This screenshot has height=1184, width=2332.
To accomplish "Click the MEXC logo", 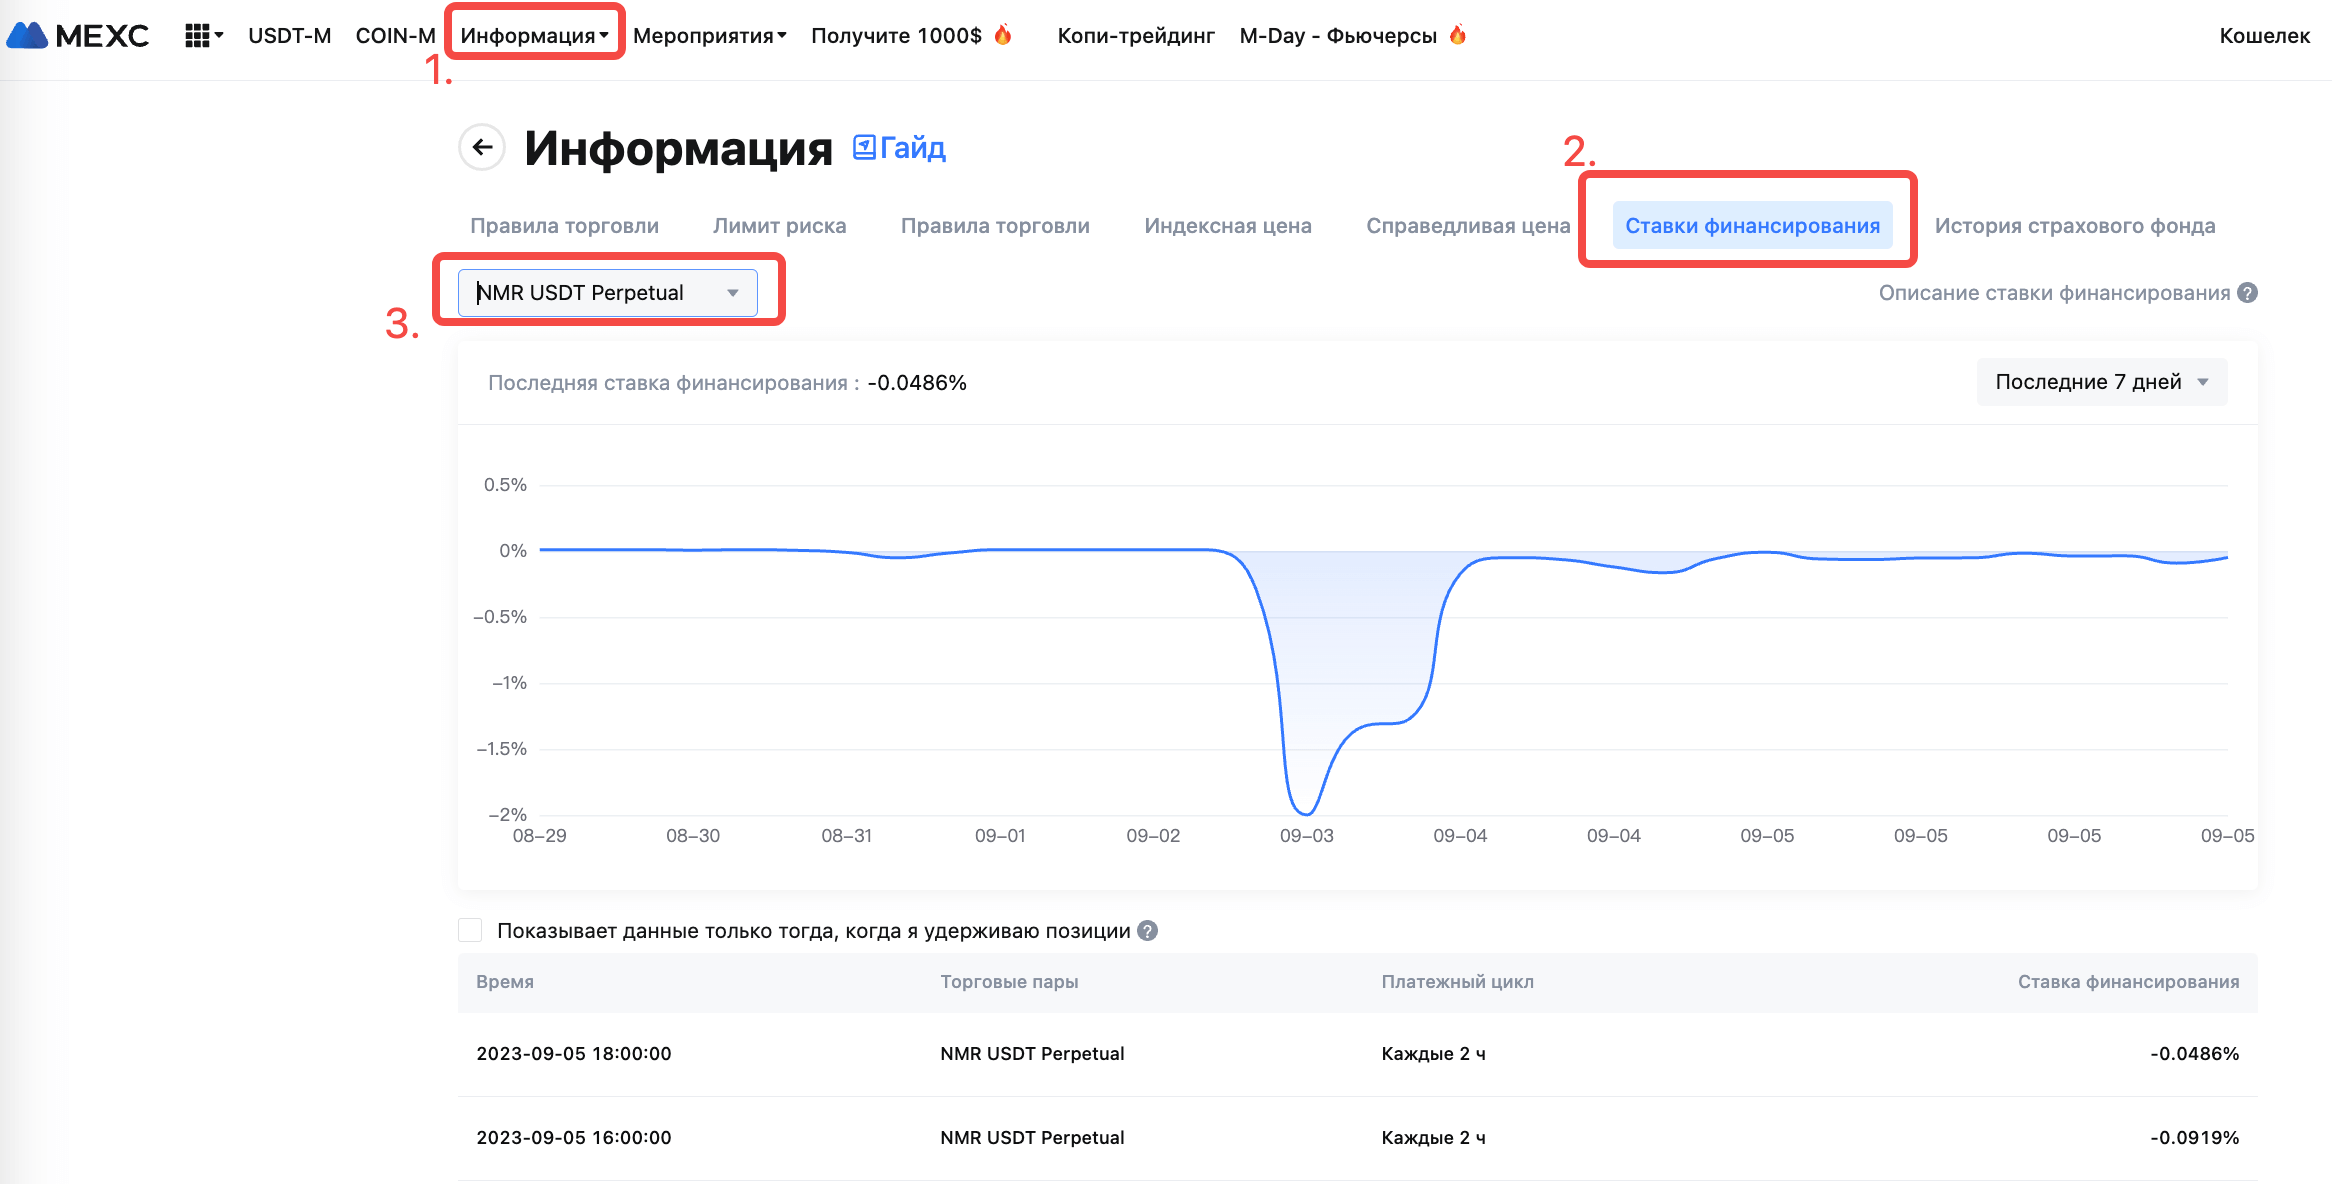I will [x=78, y=36].
